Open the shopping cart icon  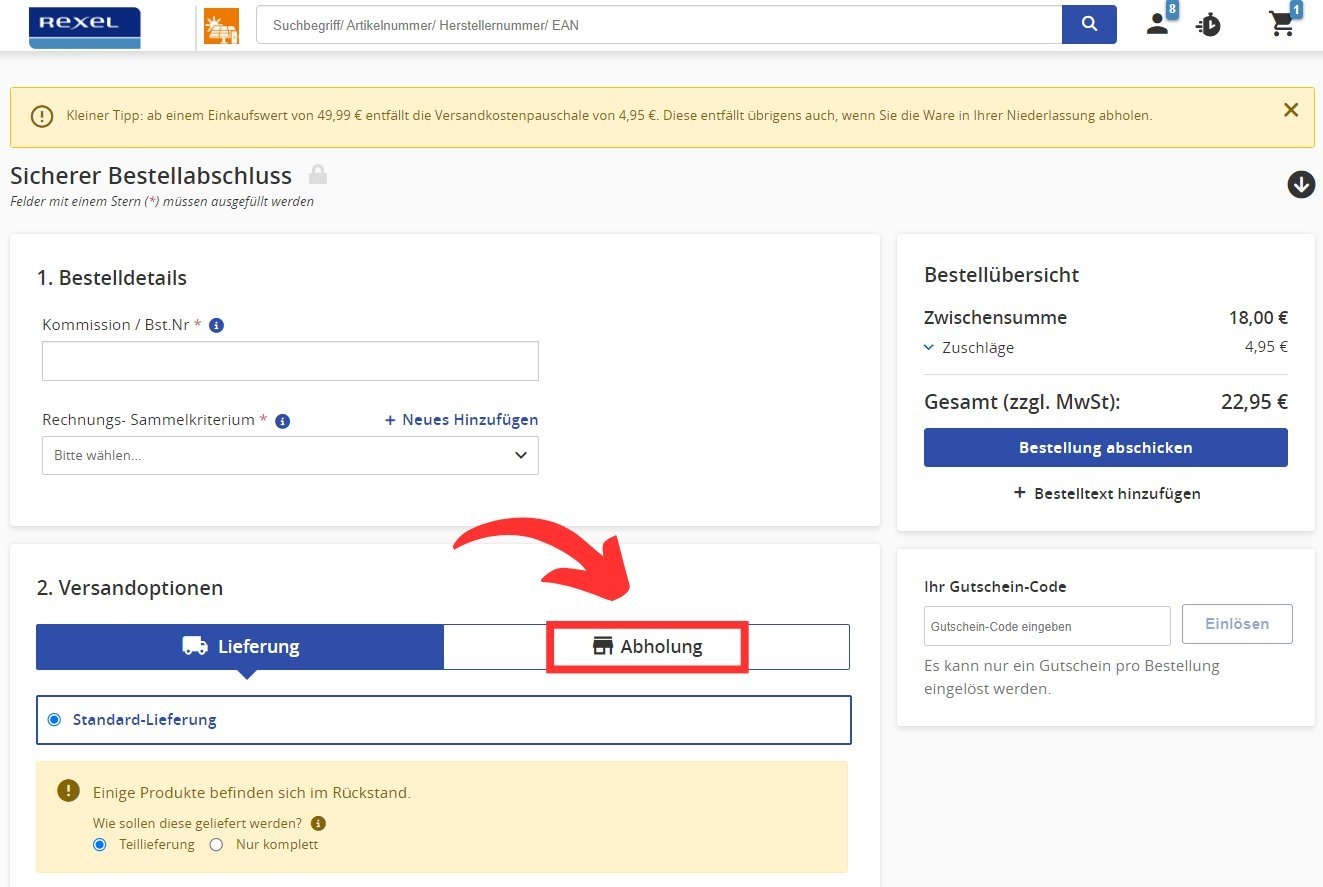click(x=1282, y=25)
